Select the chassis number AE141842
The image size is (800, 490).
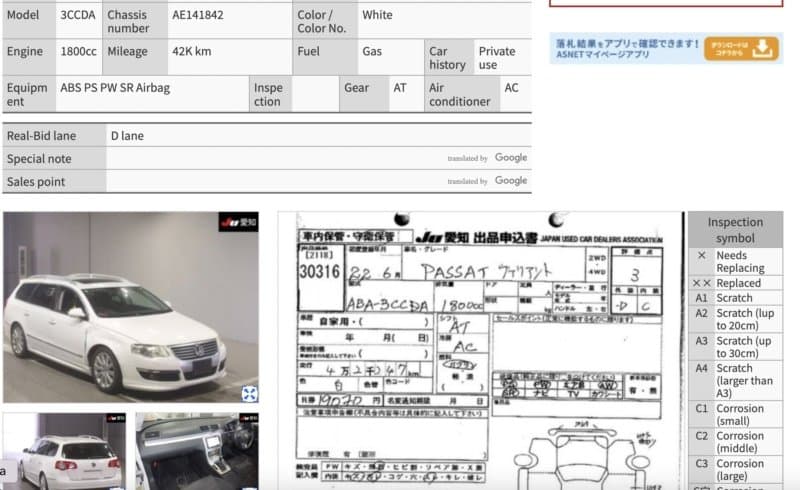pos(197,15)
